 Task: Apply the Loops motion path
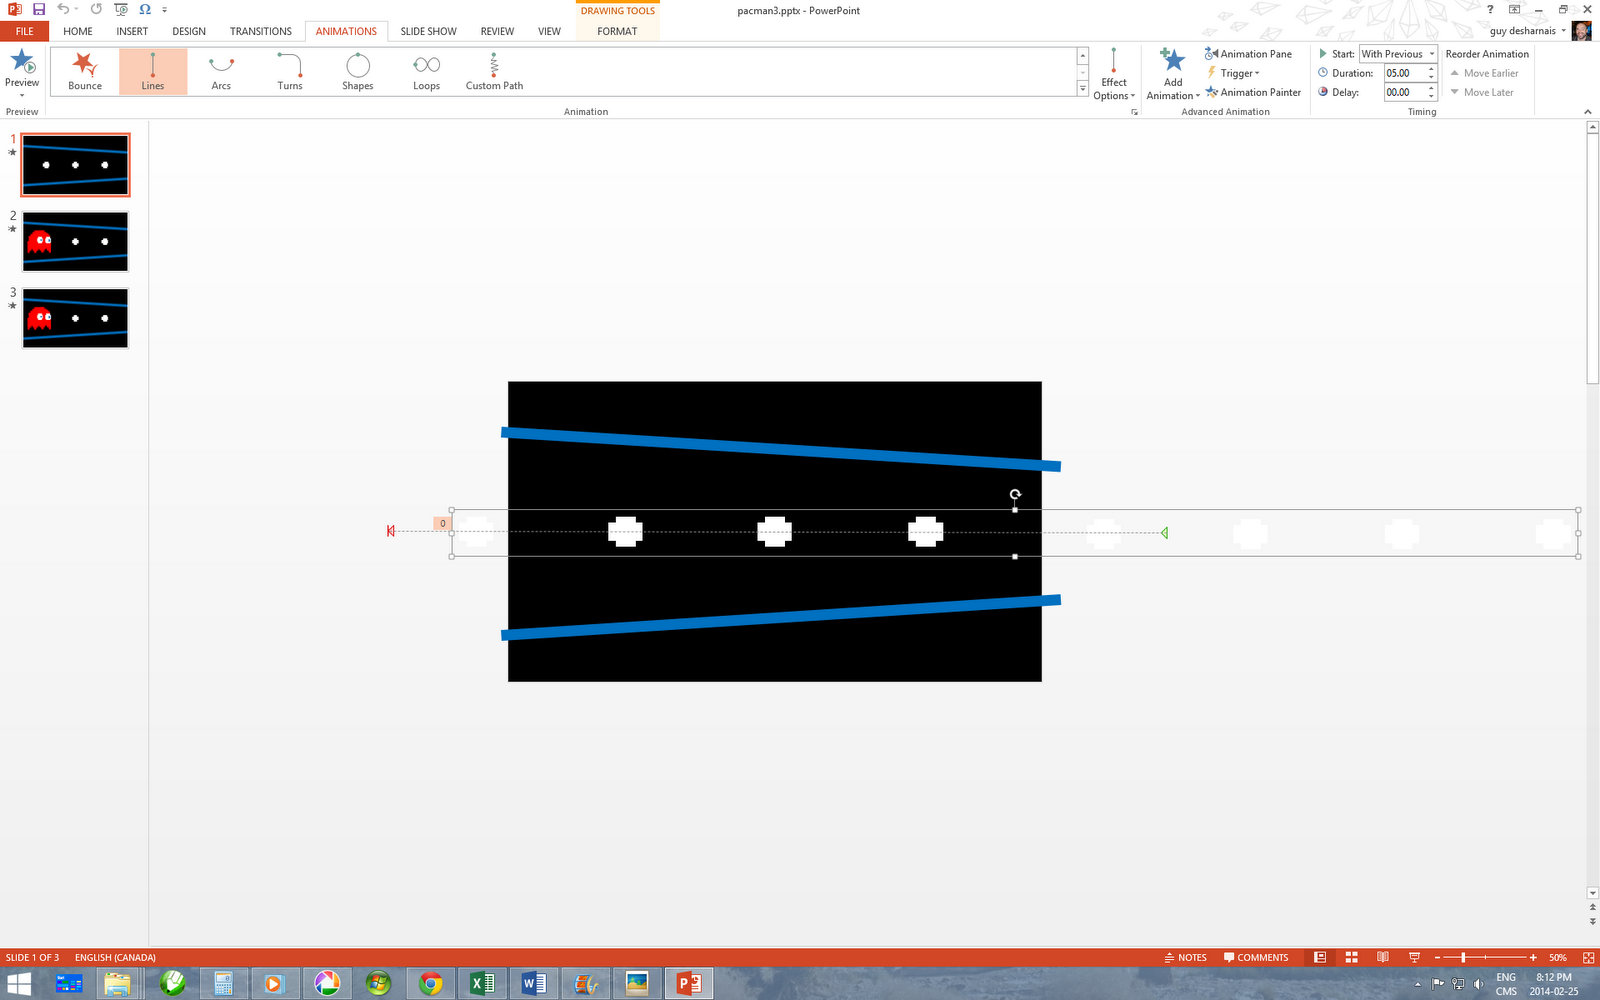[x=427, y=71]
